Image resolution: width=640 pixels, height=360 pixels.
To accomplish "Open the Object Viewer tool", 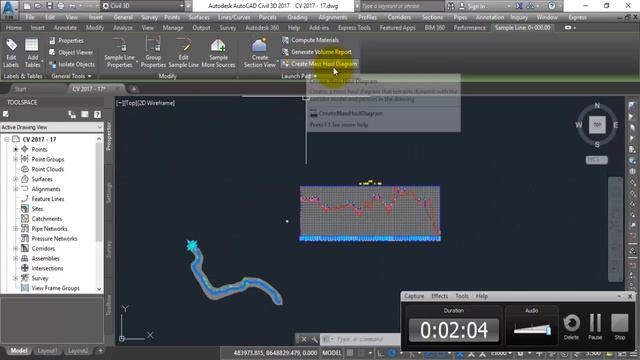I will click(x=71, y=53).
